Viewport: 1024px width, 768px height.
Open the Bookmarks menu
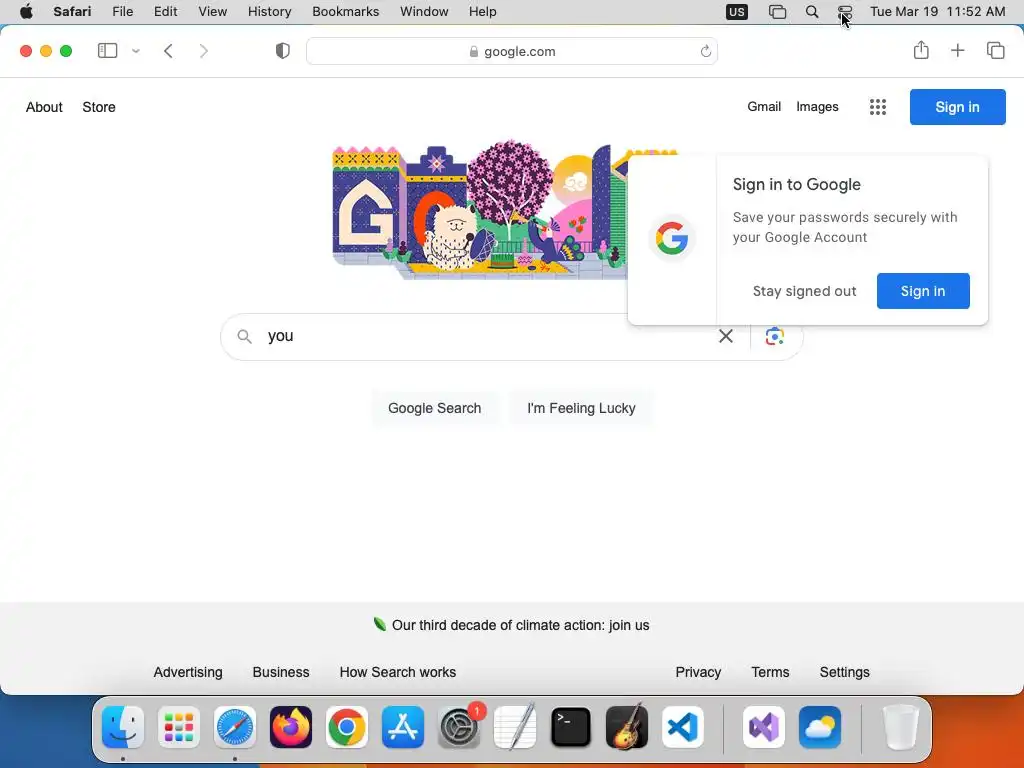coord(345,12)
